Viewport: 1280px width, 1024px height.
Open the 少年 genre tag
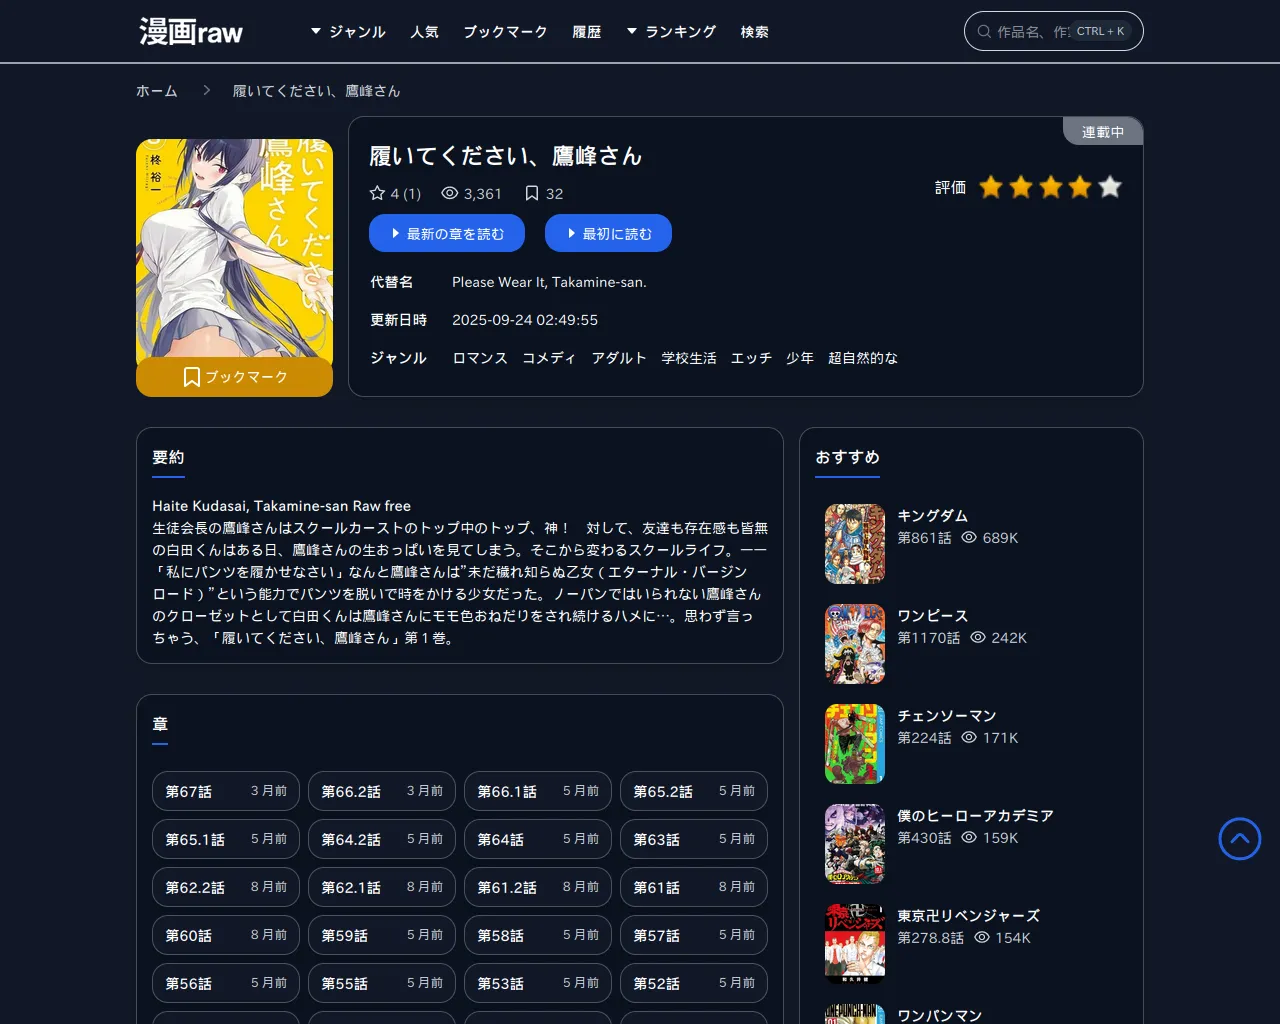[800, 358]
